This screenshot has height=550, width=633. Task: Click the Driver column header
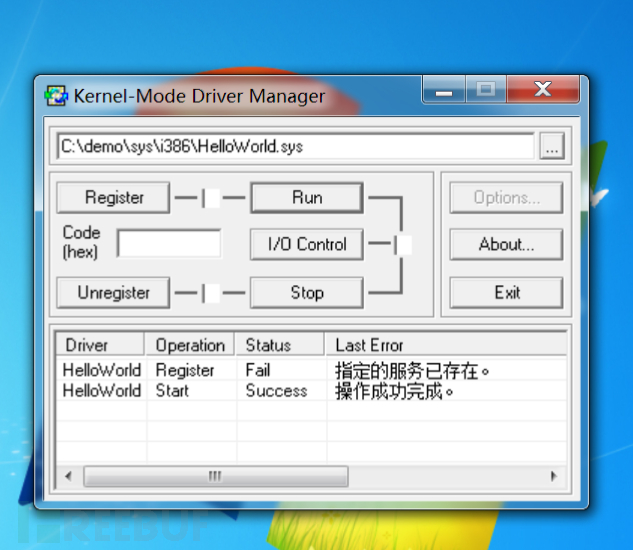pos(99,345)
